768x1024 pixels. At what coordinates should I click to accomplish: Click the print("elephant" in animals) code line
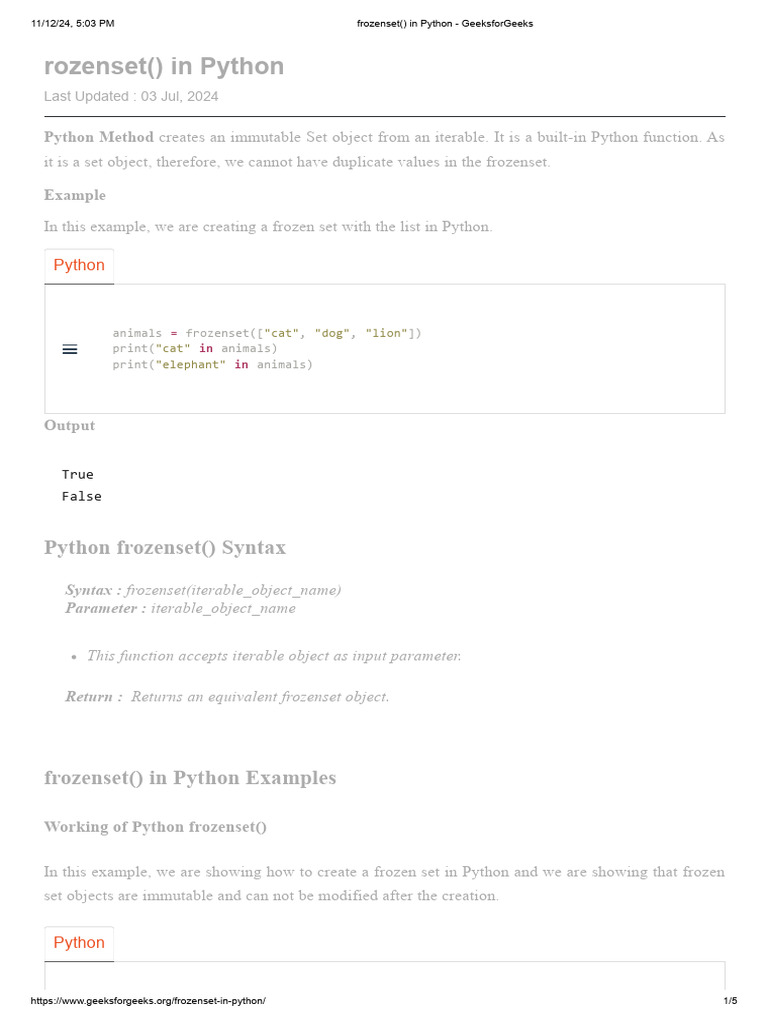pyautogui.click(x=212, y=365)
